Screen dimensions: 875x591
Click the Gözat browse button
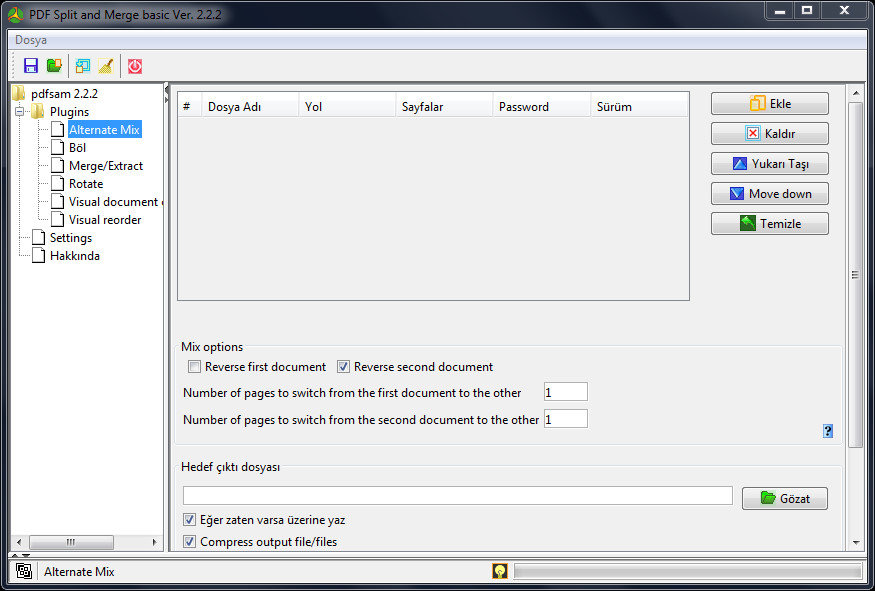[785, 498]
